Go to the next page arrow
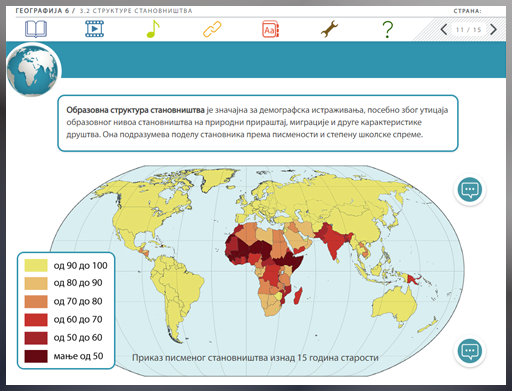 493,30
